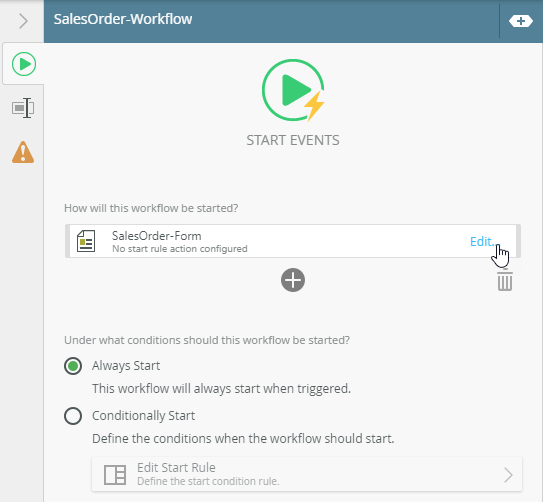543x502 pixels.
Task: Expand Edit Start Rule chevron arrow
Action: (x=508, y=475)
